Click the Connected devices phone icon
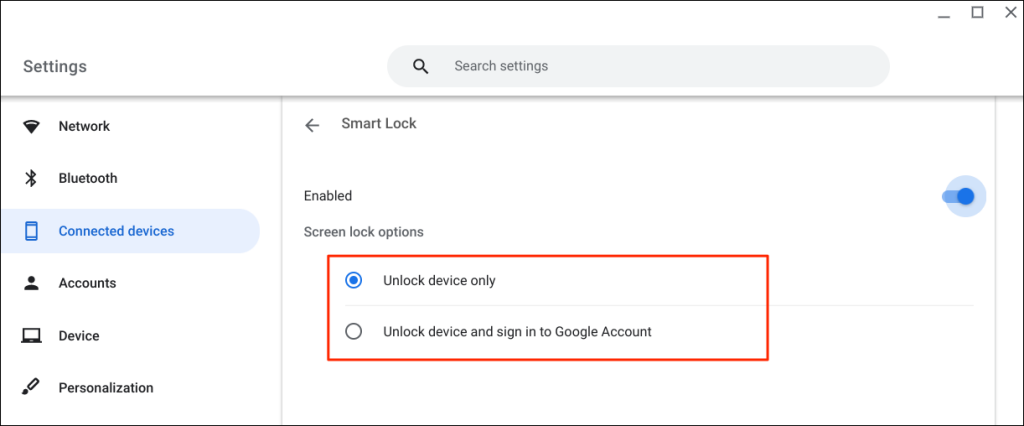 [x=31, y=231]
